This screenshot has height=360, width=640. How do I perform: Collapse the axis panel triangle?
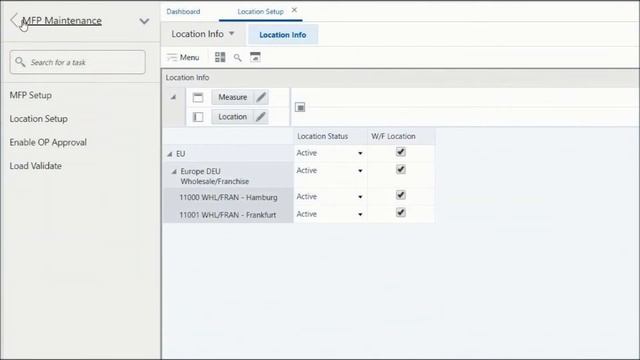pos(173,97)
